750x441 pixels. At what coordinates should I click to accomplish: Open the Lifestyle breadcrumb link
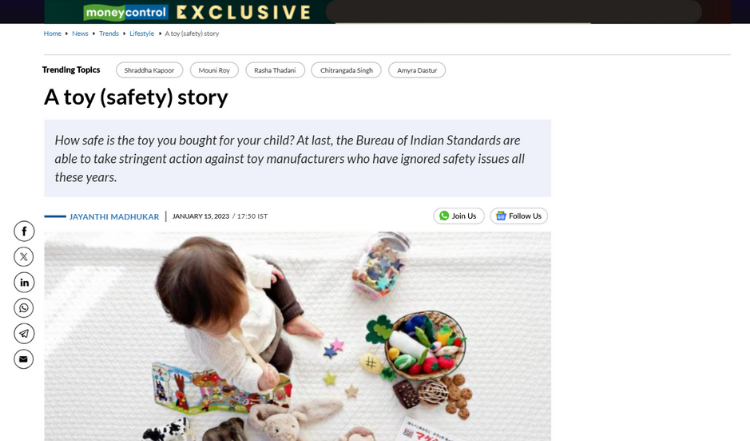click(x=142, y=33)
